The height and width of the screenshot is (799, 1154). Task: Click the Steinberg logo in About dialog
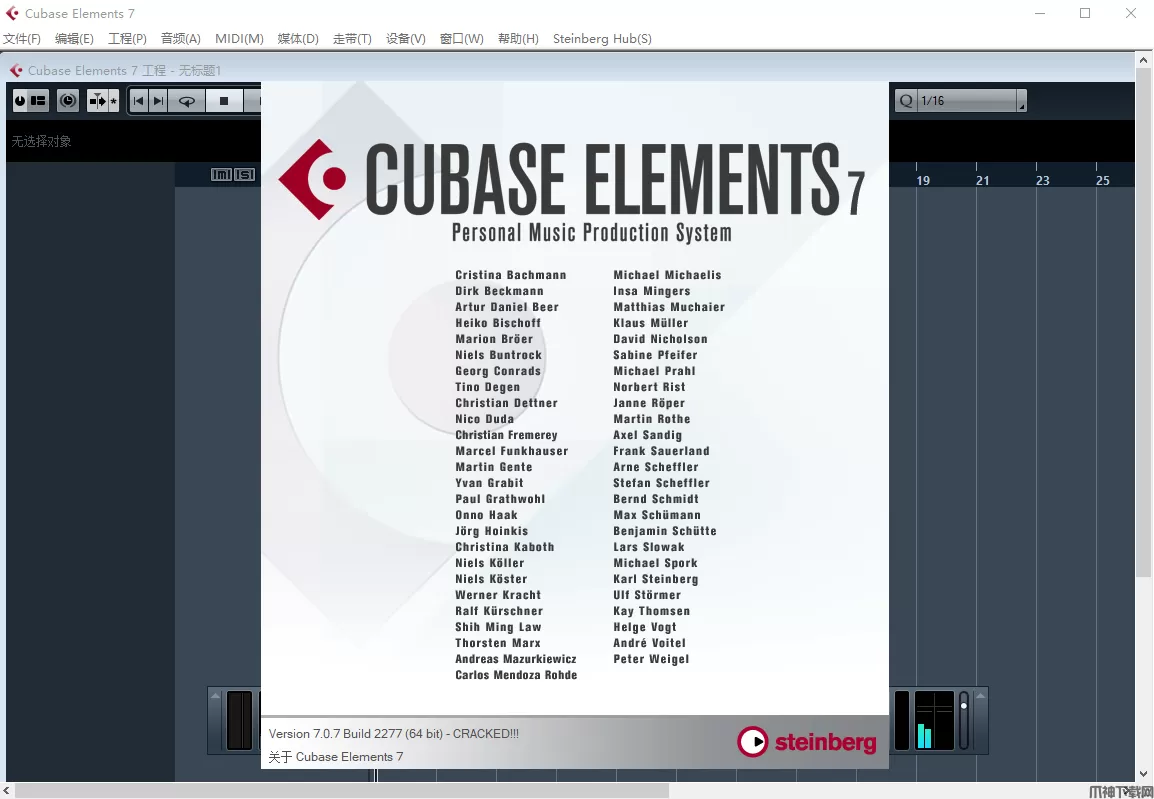click(x=807, y=742)
